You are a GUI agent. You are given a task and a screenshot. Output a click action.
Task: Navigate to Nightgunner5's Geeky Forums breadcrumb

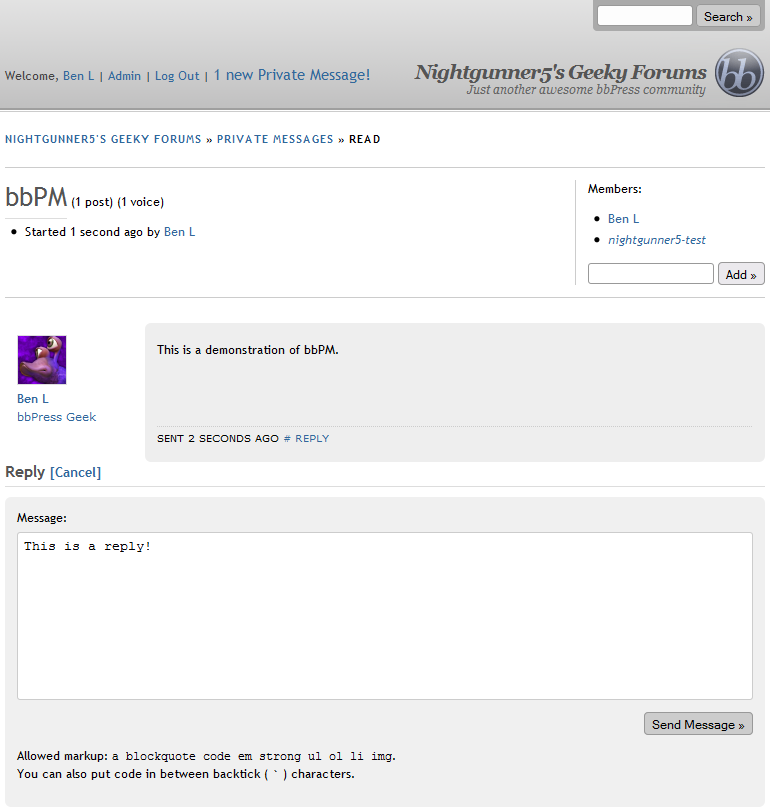(103, 139)
